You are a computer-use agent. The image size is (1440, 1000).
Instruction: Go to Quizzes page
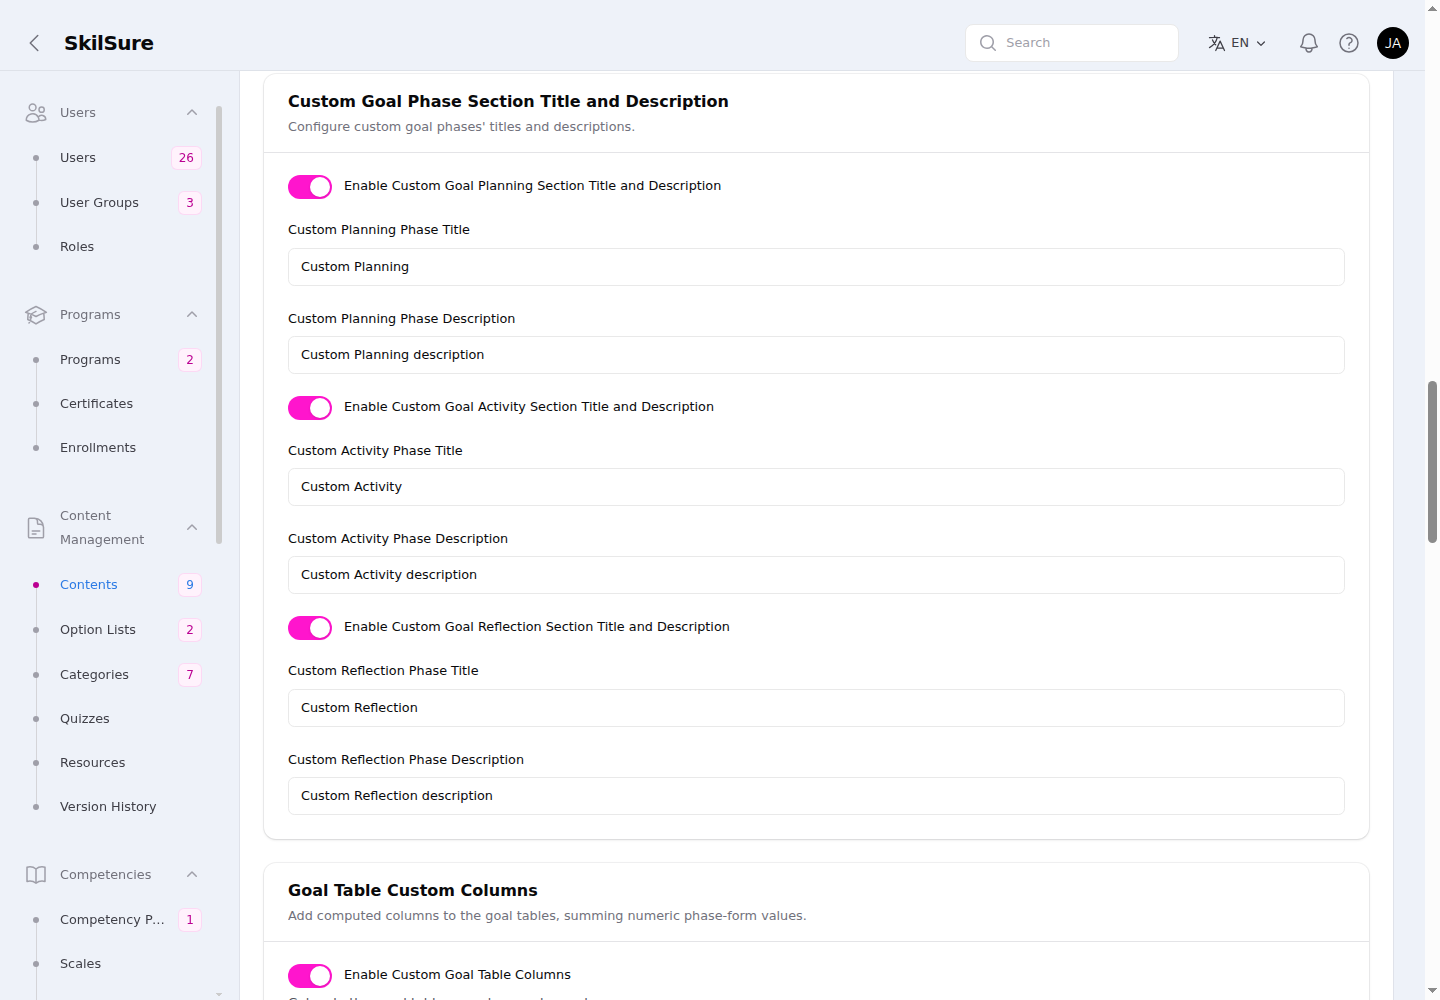[85, 719]
